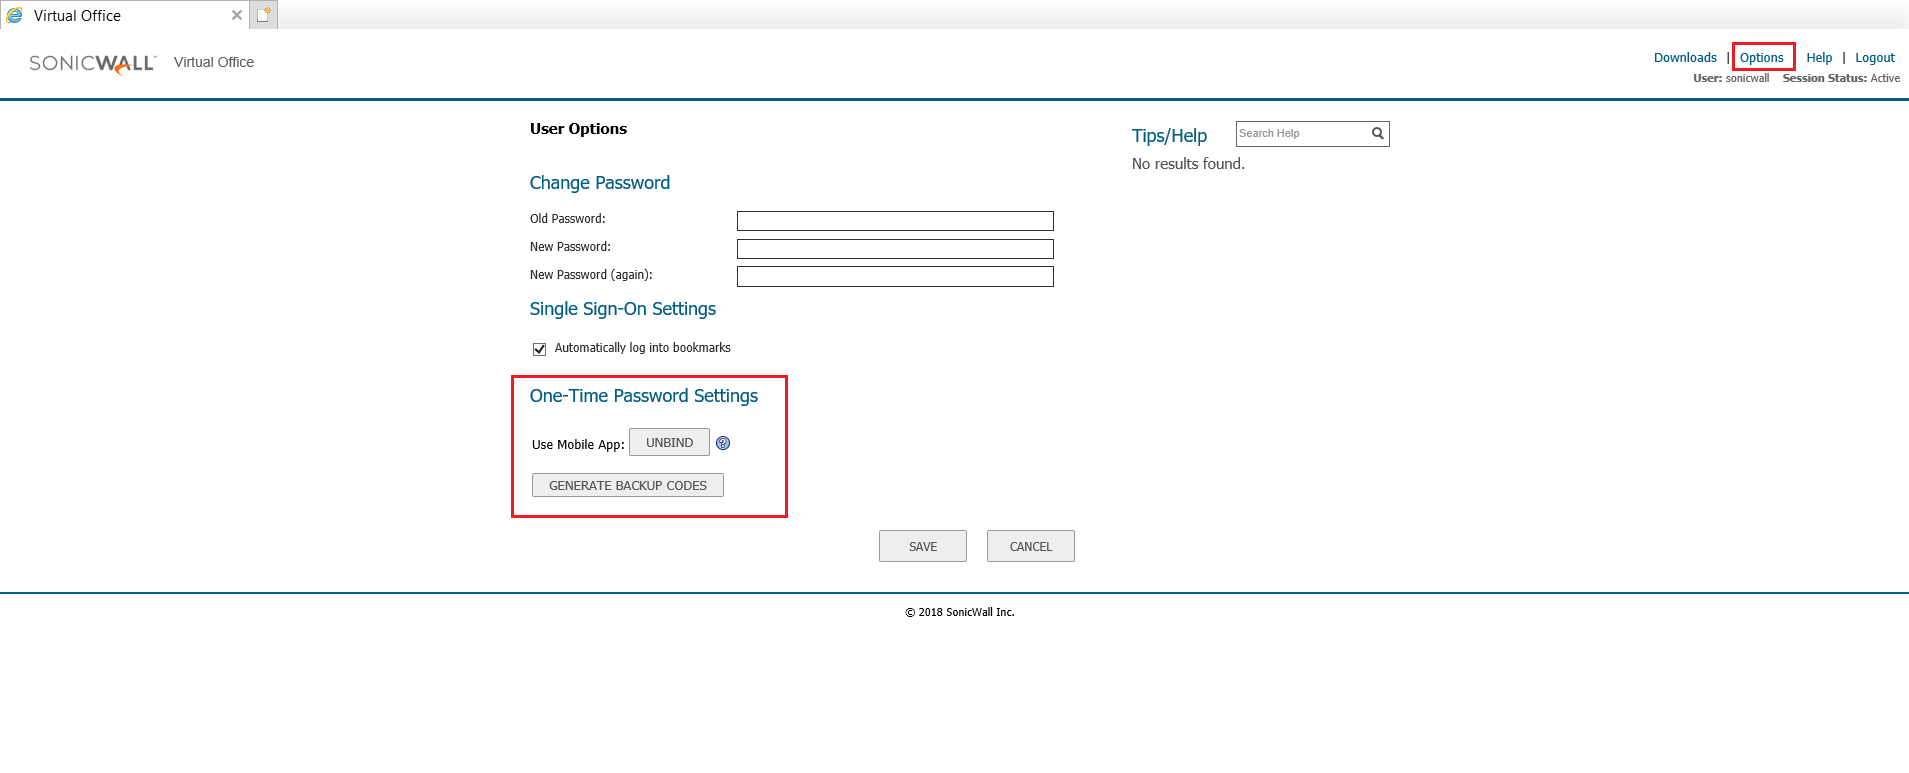Focus the Old Password field

pyautogui.click(x=894, y=221)
